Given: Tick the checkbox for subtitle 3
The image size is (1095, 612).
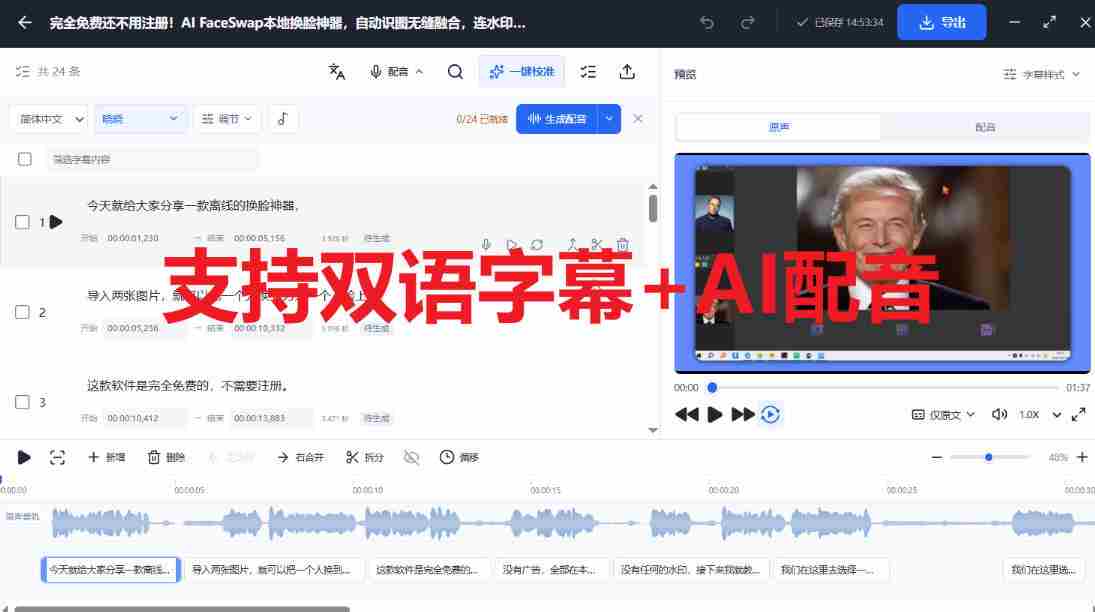Looking at the screenshot, I should 22,402.
